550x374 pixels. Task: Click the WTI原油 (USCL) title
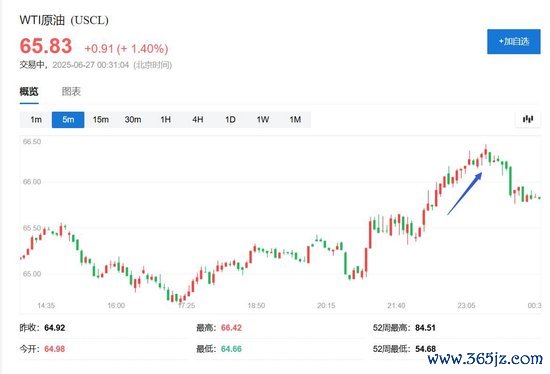[64, 20]
